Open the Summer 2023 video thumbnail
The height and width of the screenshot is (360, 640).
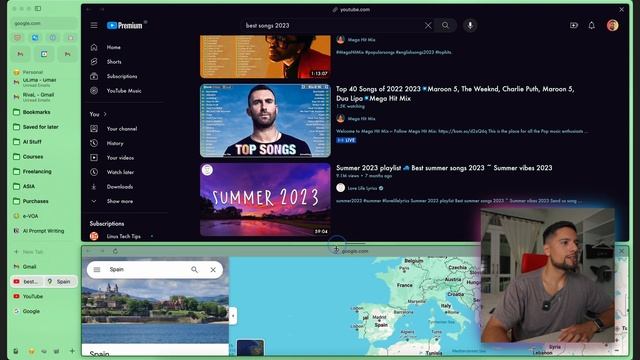265,200
